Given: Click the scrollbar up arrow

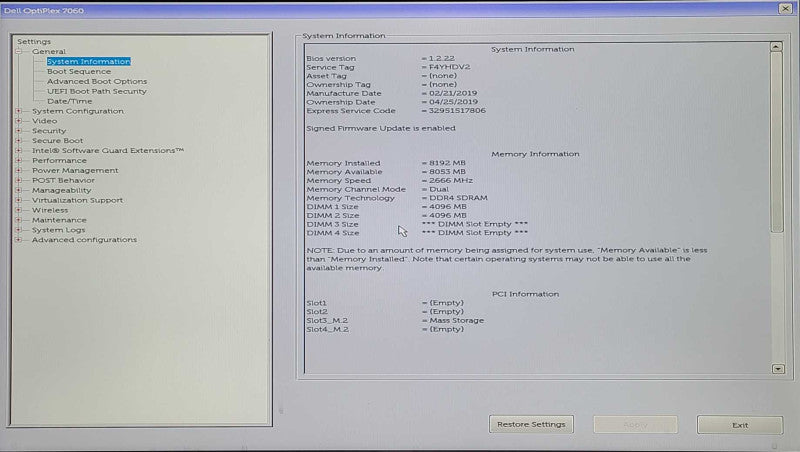Looking at the screenshot, I should (776, 47).
